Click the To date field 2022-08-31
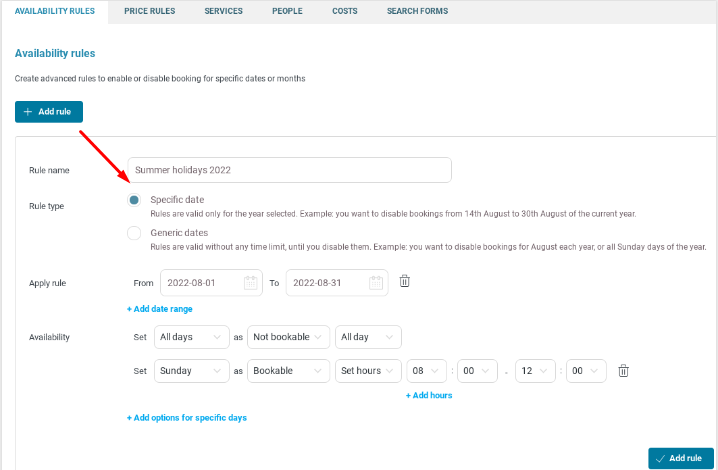 (x=337, y=283)
